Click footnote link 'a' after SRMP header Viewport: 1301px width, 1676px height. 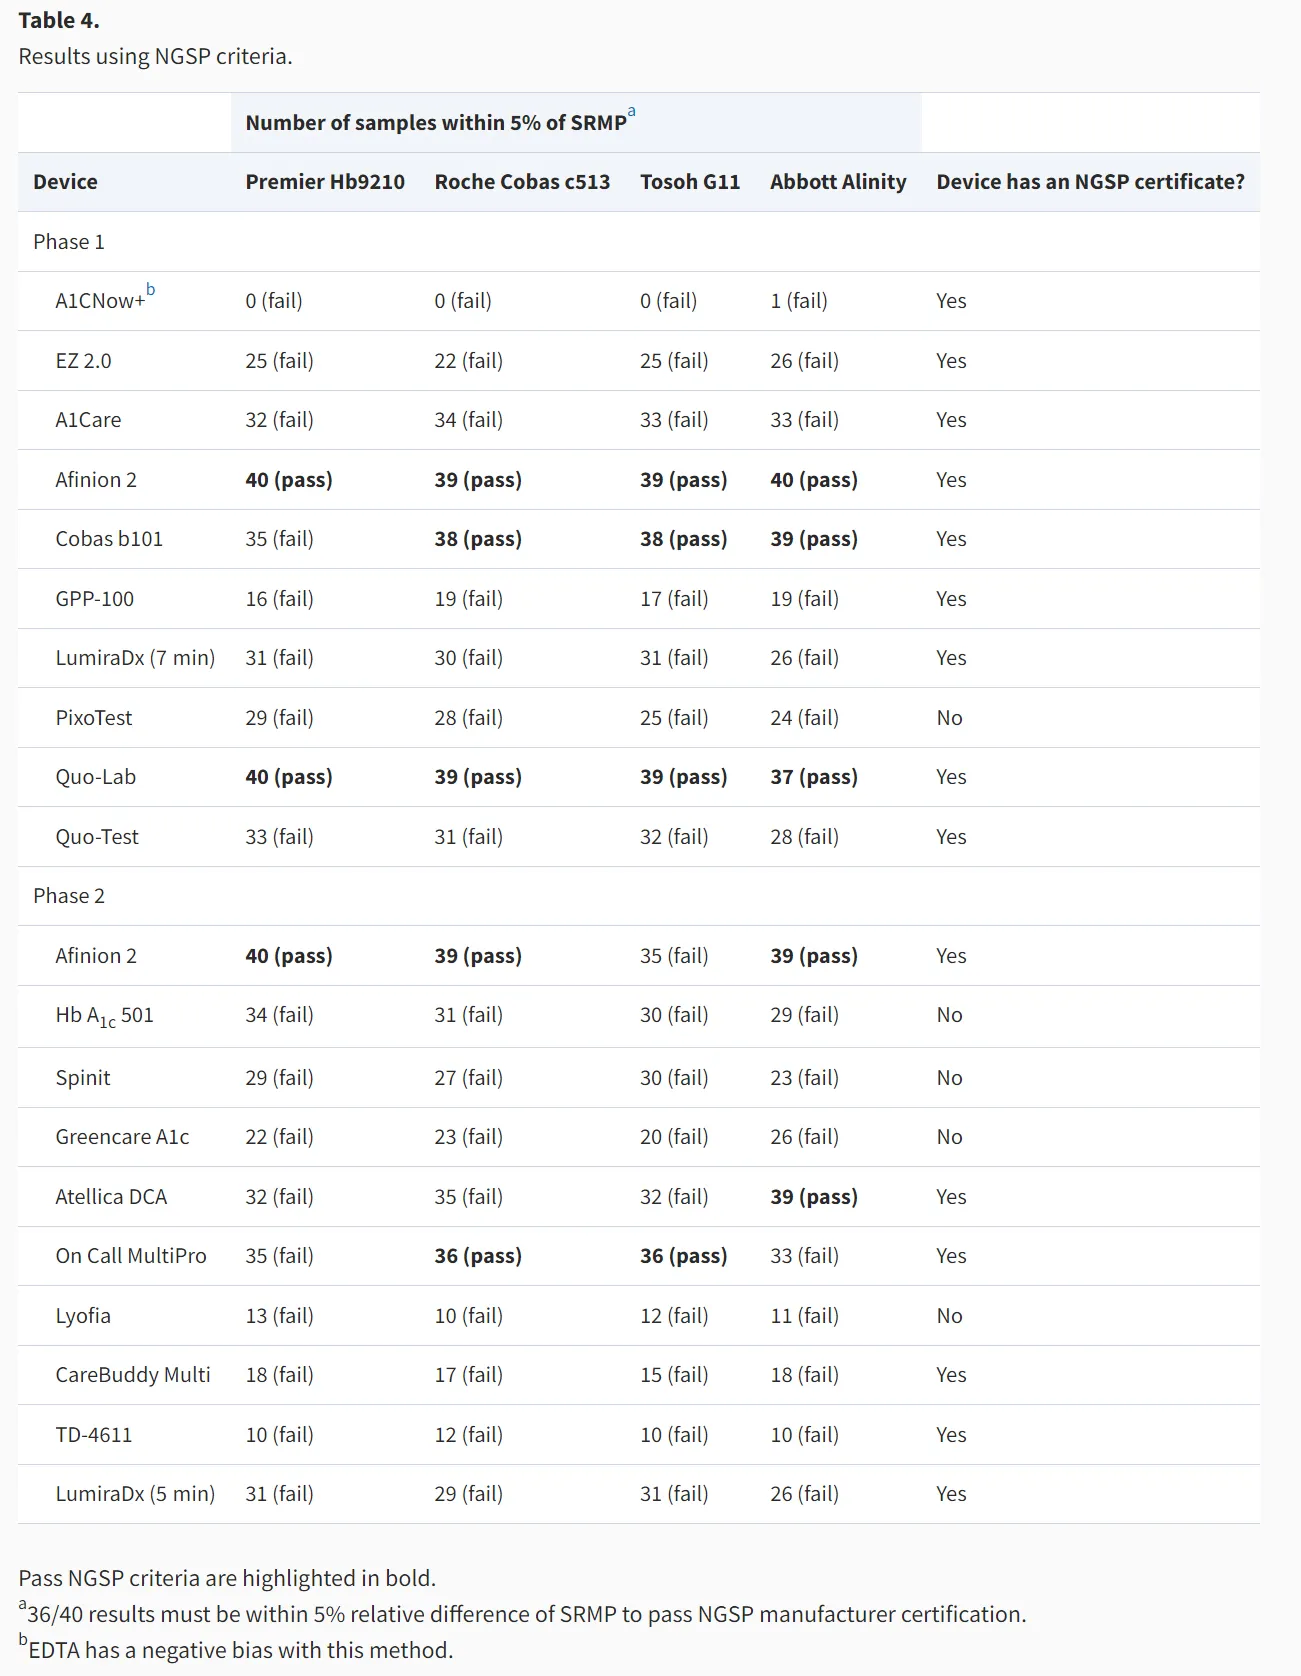point(631,112)
